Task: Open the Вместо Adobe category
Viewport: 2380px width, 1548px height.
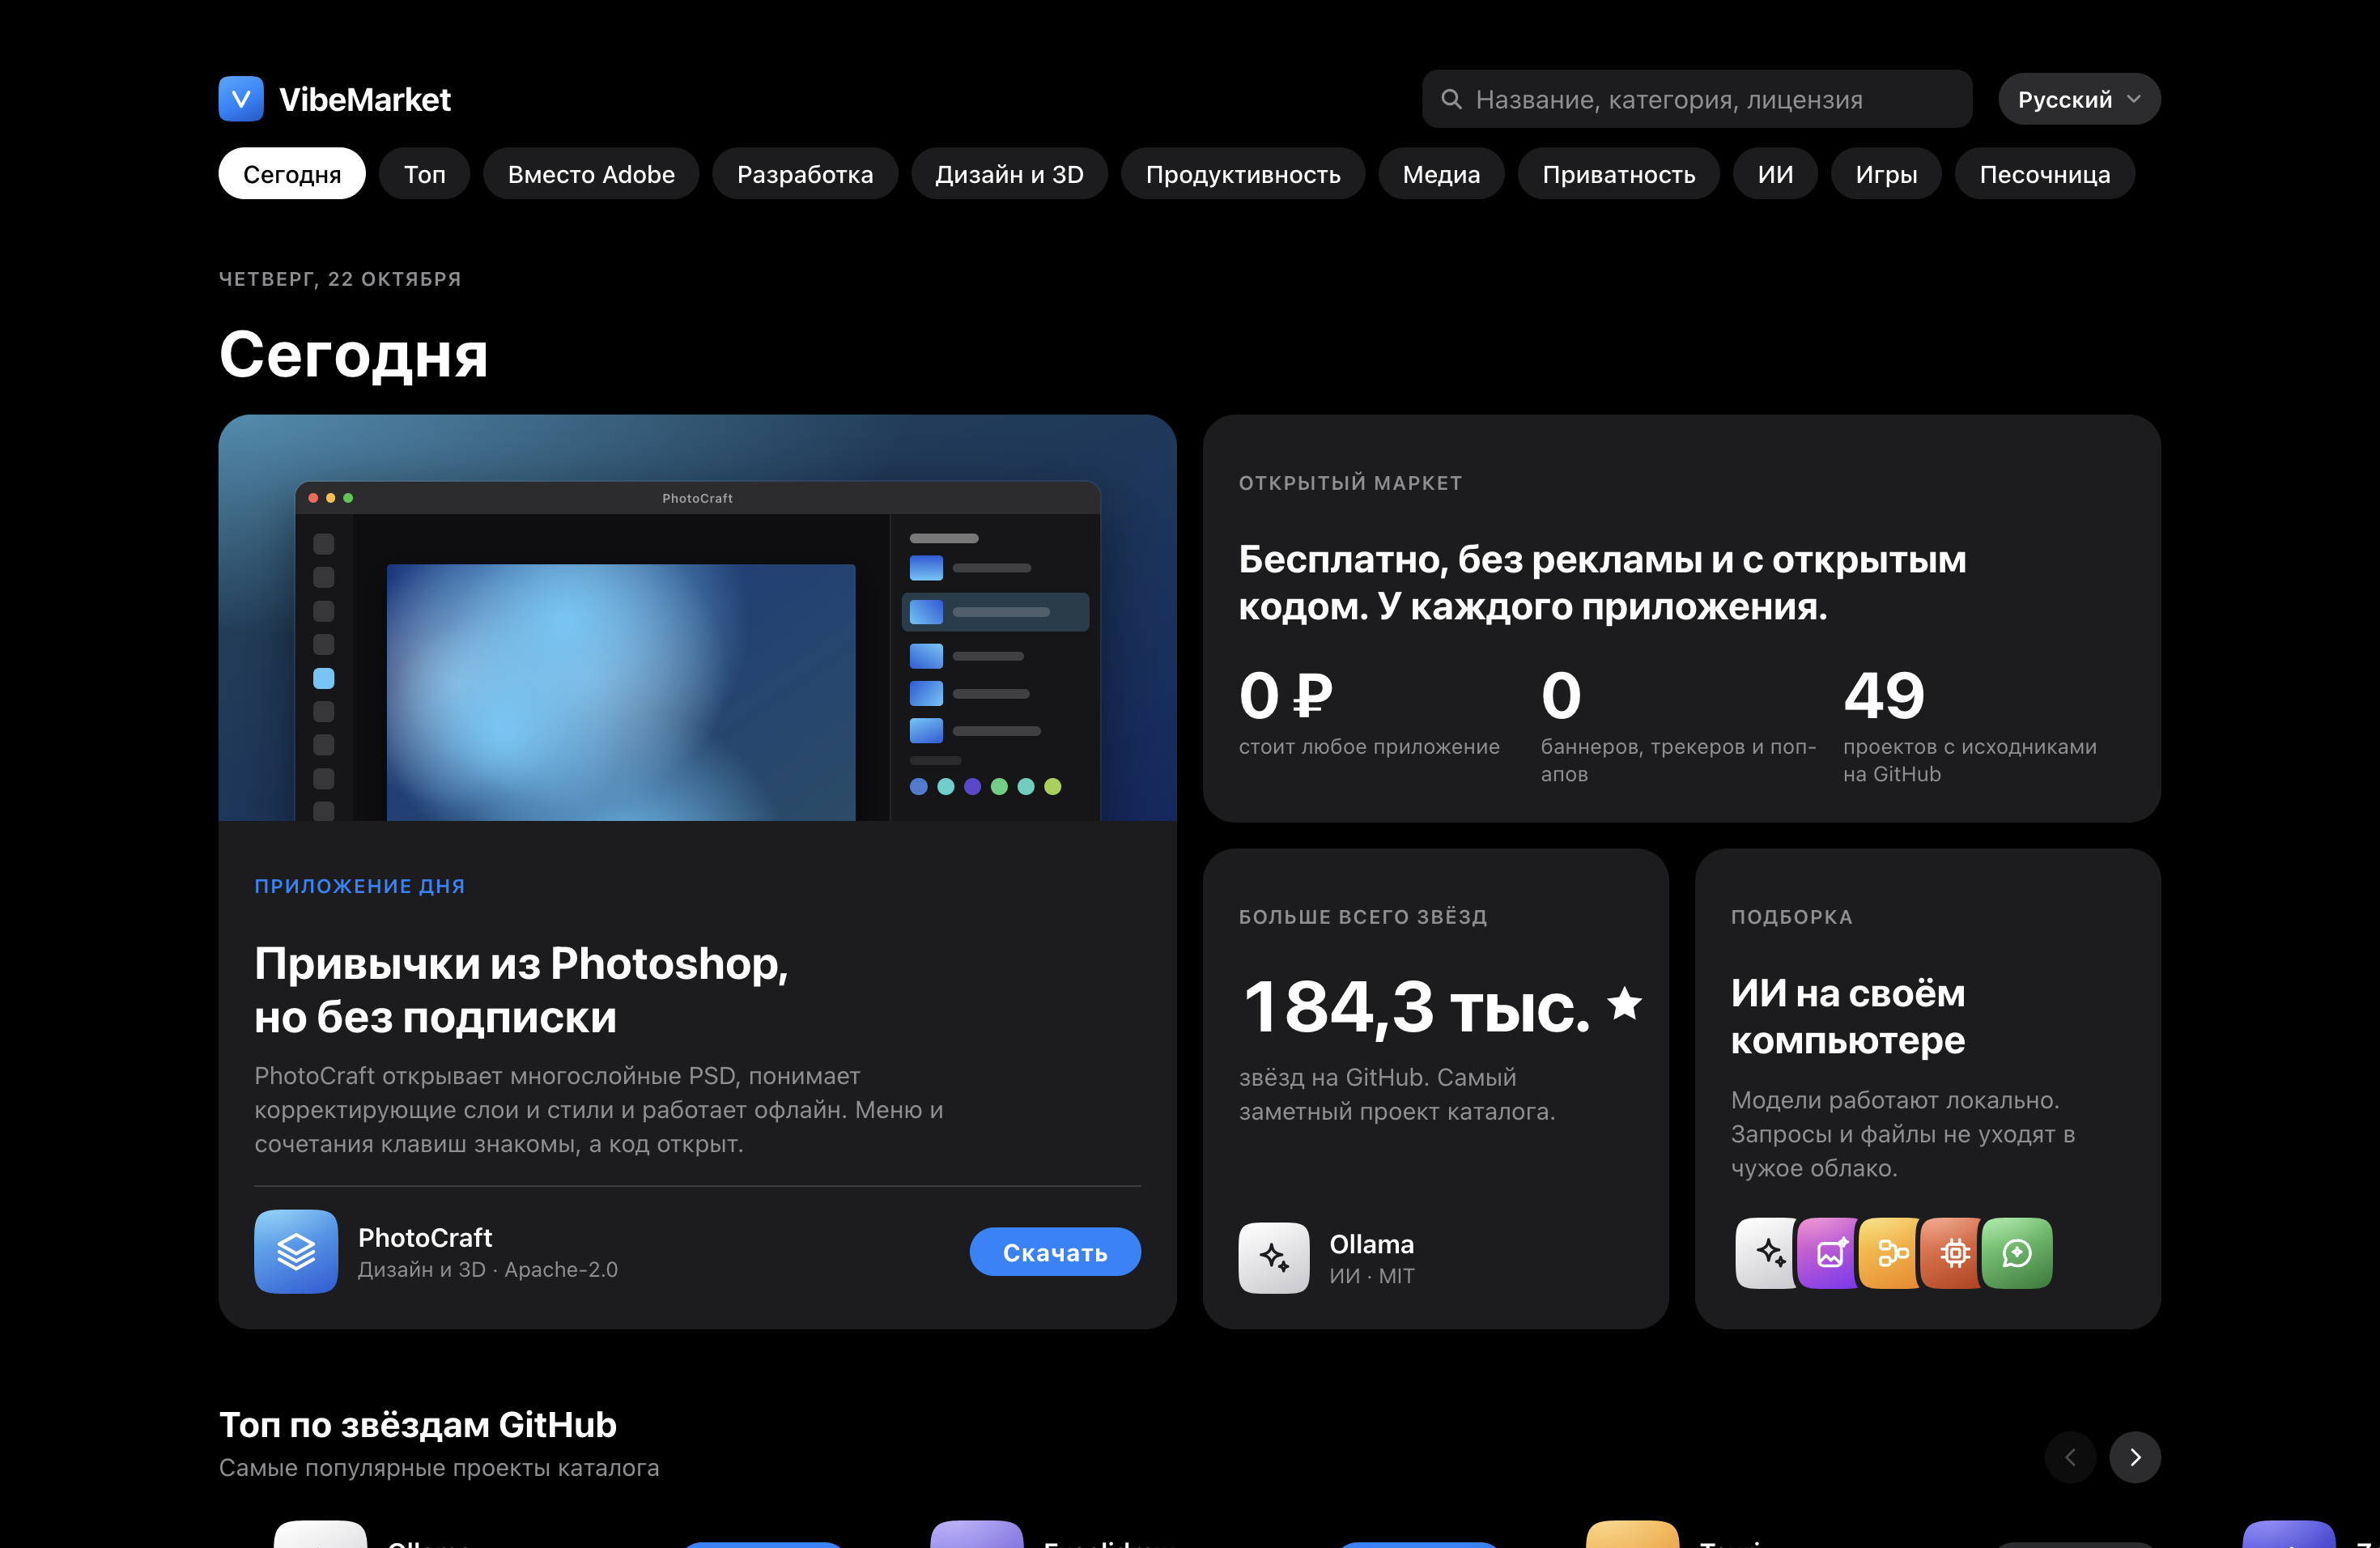Action: [x=591, y=174]
